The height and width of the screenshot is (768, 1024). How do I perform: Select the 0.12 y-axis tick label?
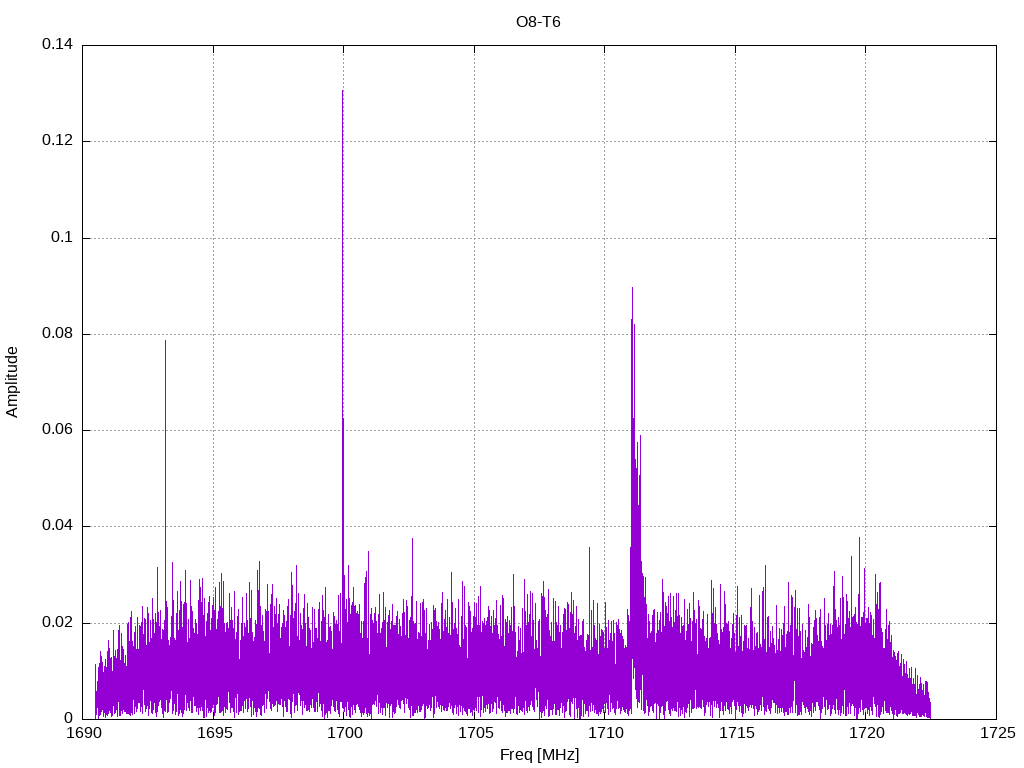tap(57, 141)
